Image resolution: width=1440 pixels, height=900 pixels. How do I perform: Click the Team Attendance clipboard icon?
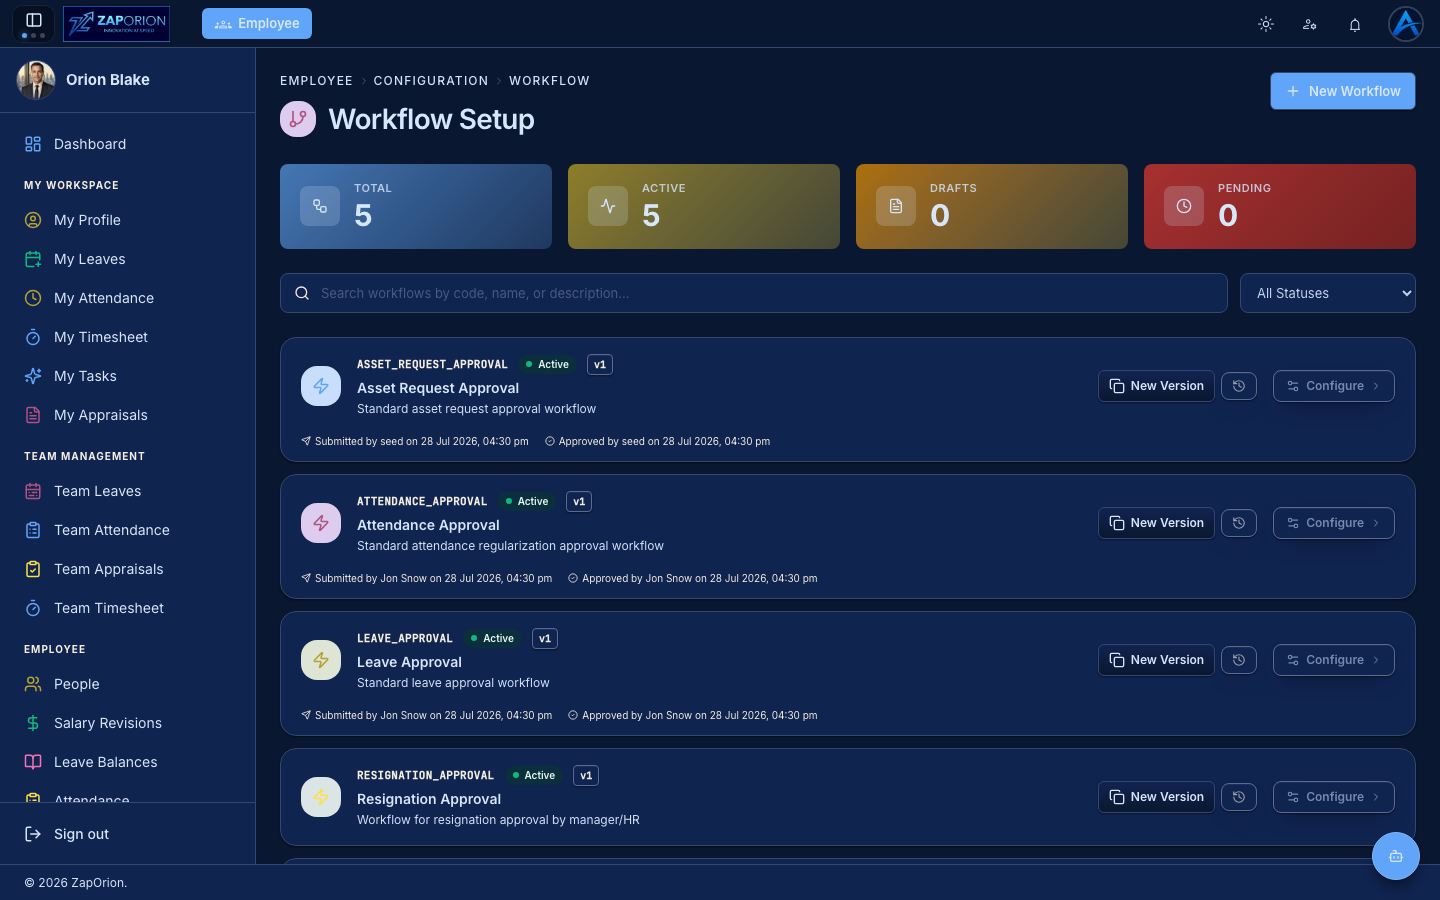(x=33, y=530)
